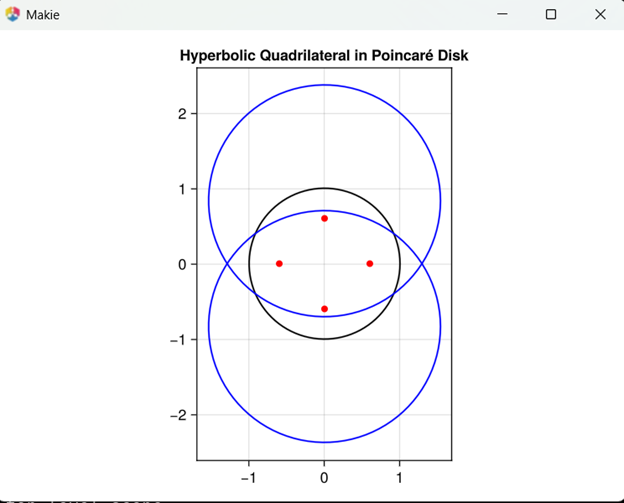Viewport: 624px width, 503px height.
Task: Select the bottom red vertex point
Action: point(324,309)
